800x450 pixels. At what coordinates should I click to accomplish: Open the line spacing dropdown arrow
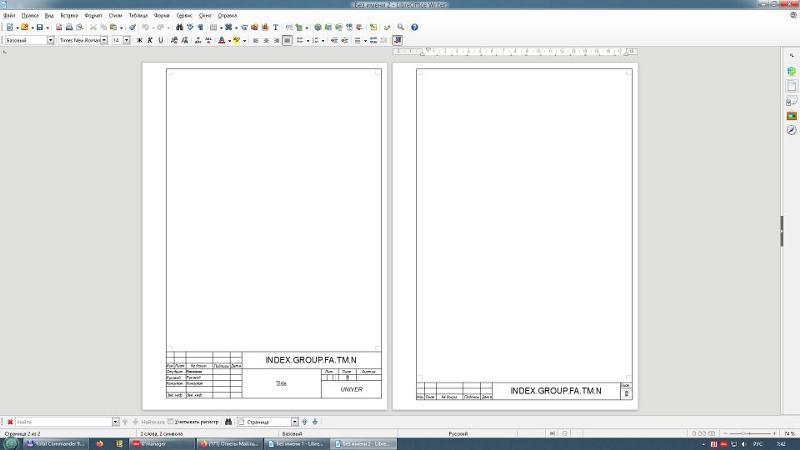click(365, 41)
